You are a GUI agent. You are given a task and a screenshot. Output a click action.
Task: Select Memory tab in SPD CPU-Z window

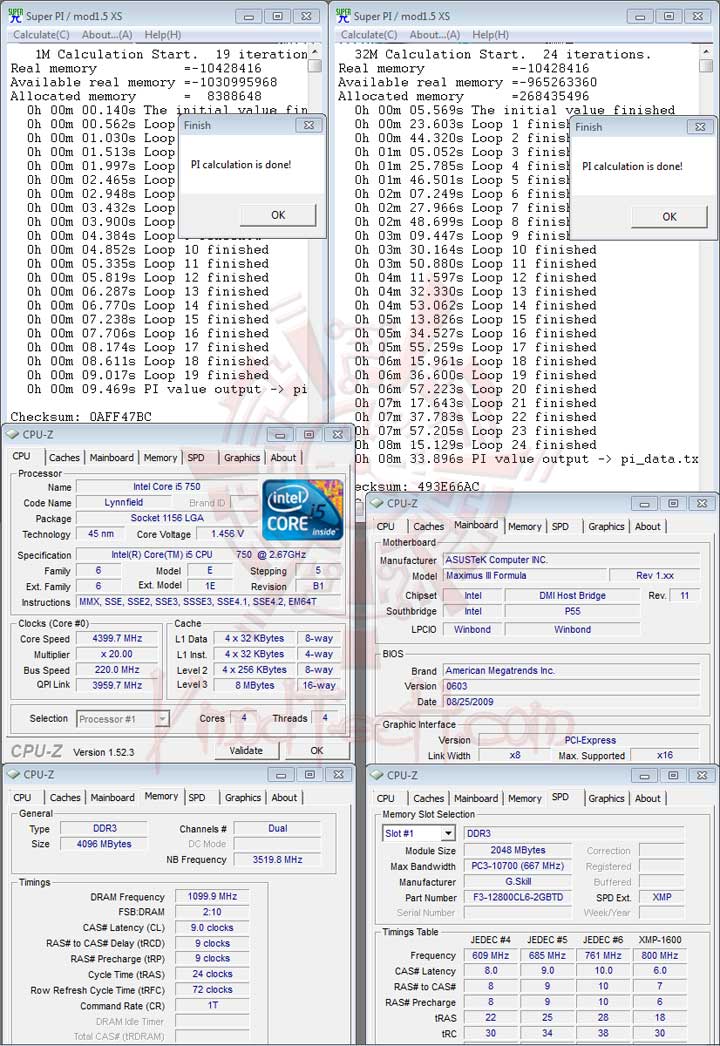pos(524,799)
